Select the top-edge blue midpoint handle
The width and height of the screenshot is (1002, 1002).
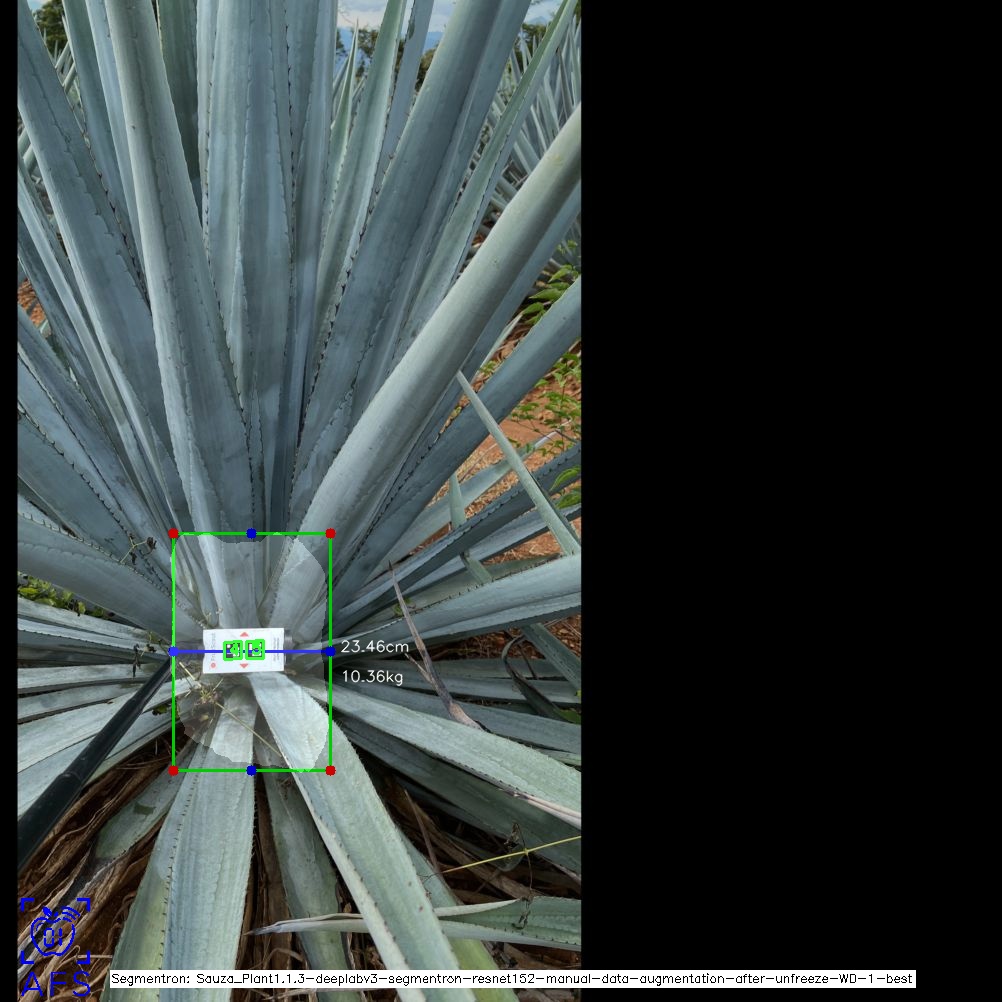251,534
